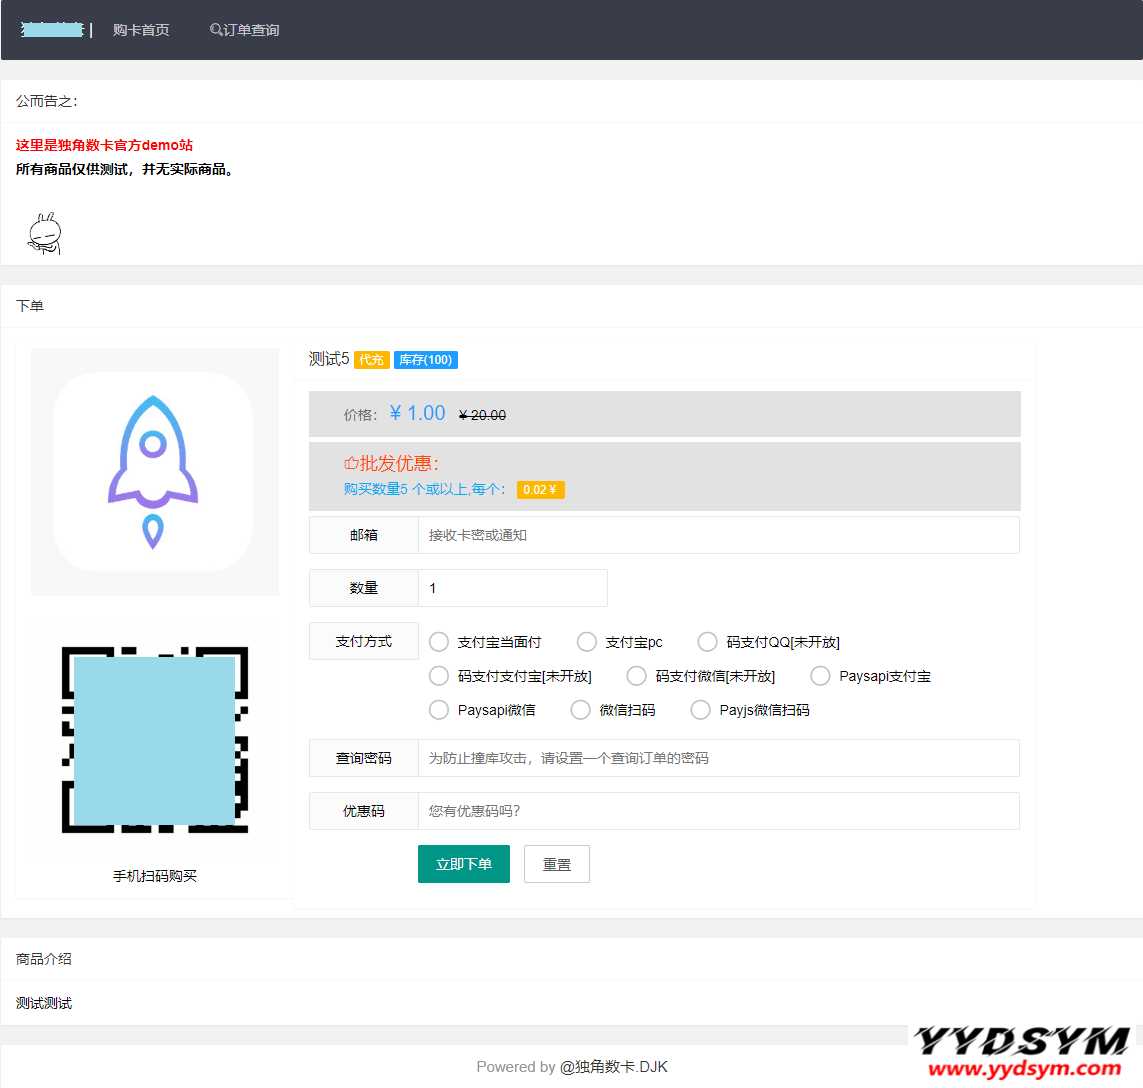Focus the 邮箱 email input field
Screen dimensions: 1143x1088
(718, 535)
